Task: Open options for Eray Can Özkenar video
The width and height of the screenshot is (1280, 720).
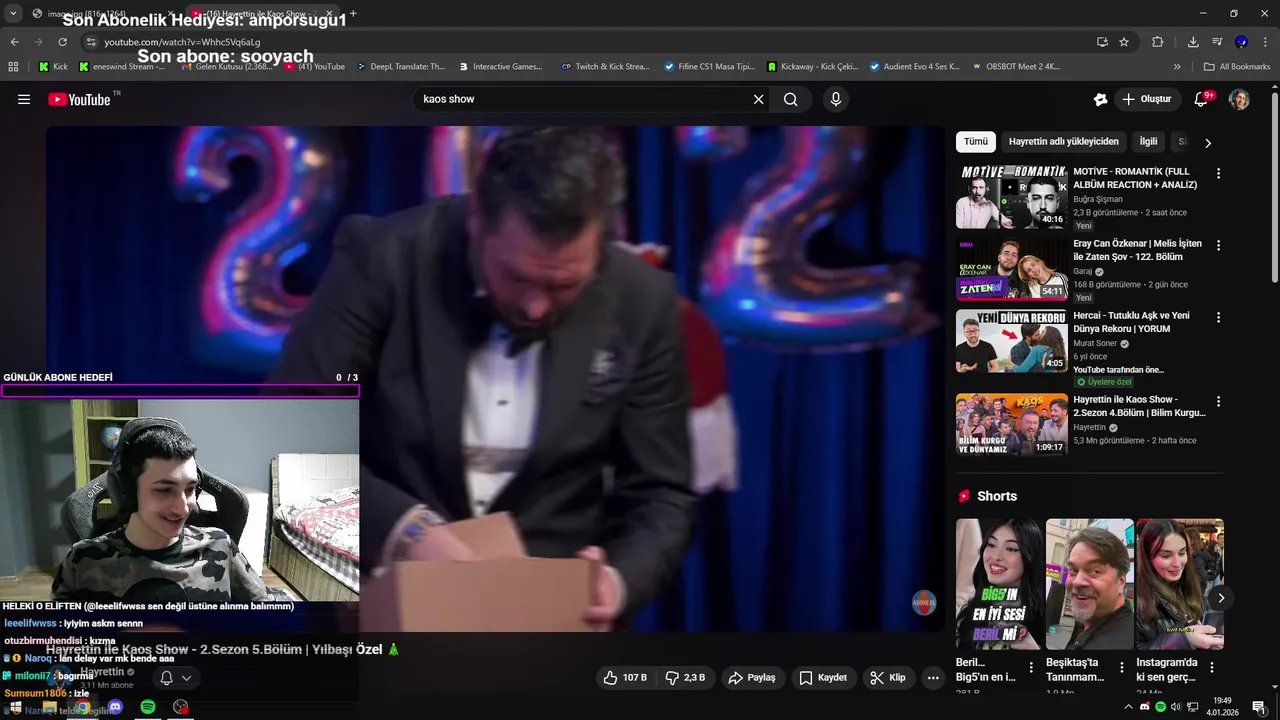Action: tap(1218, 245)
